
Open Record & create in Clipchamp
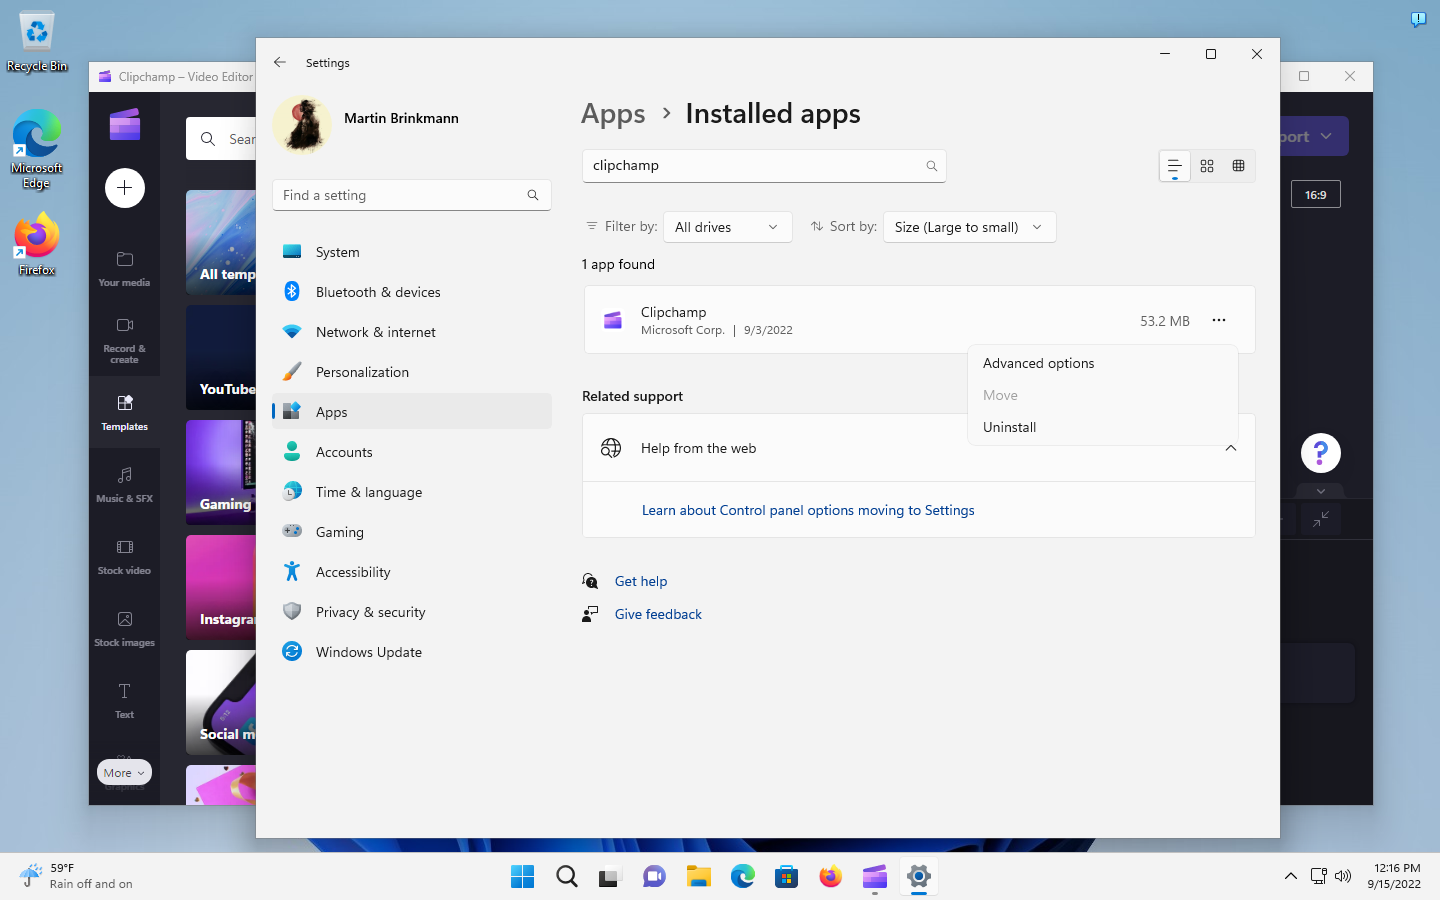coord(124,340)
